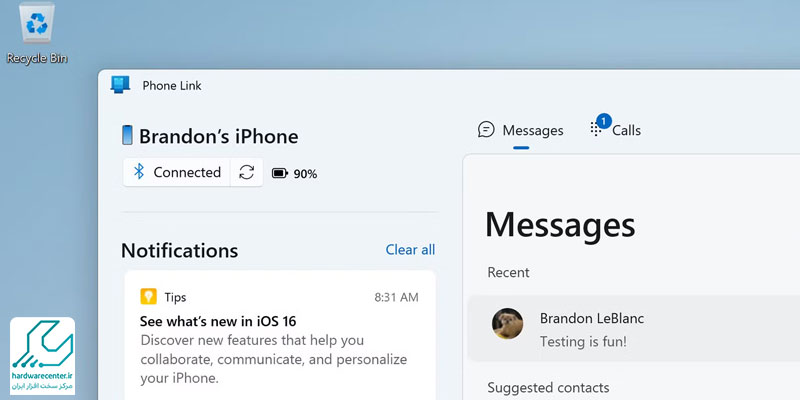Click the Bluetooth Connected status button
Viewport: 800px width, 400px height.
point(177,172)
